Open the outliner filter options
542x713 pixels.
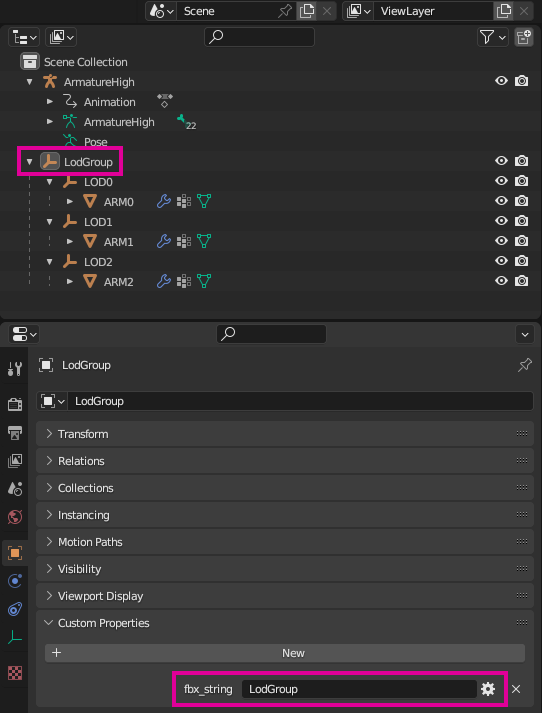pyautogui.click(x=492, y=37)
